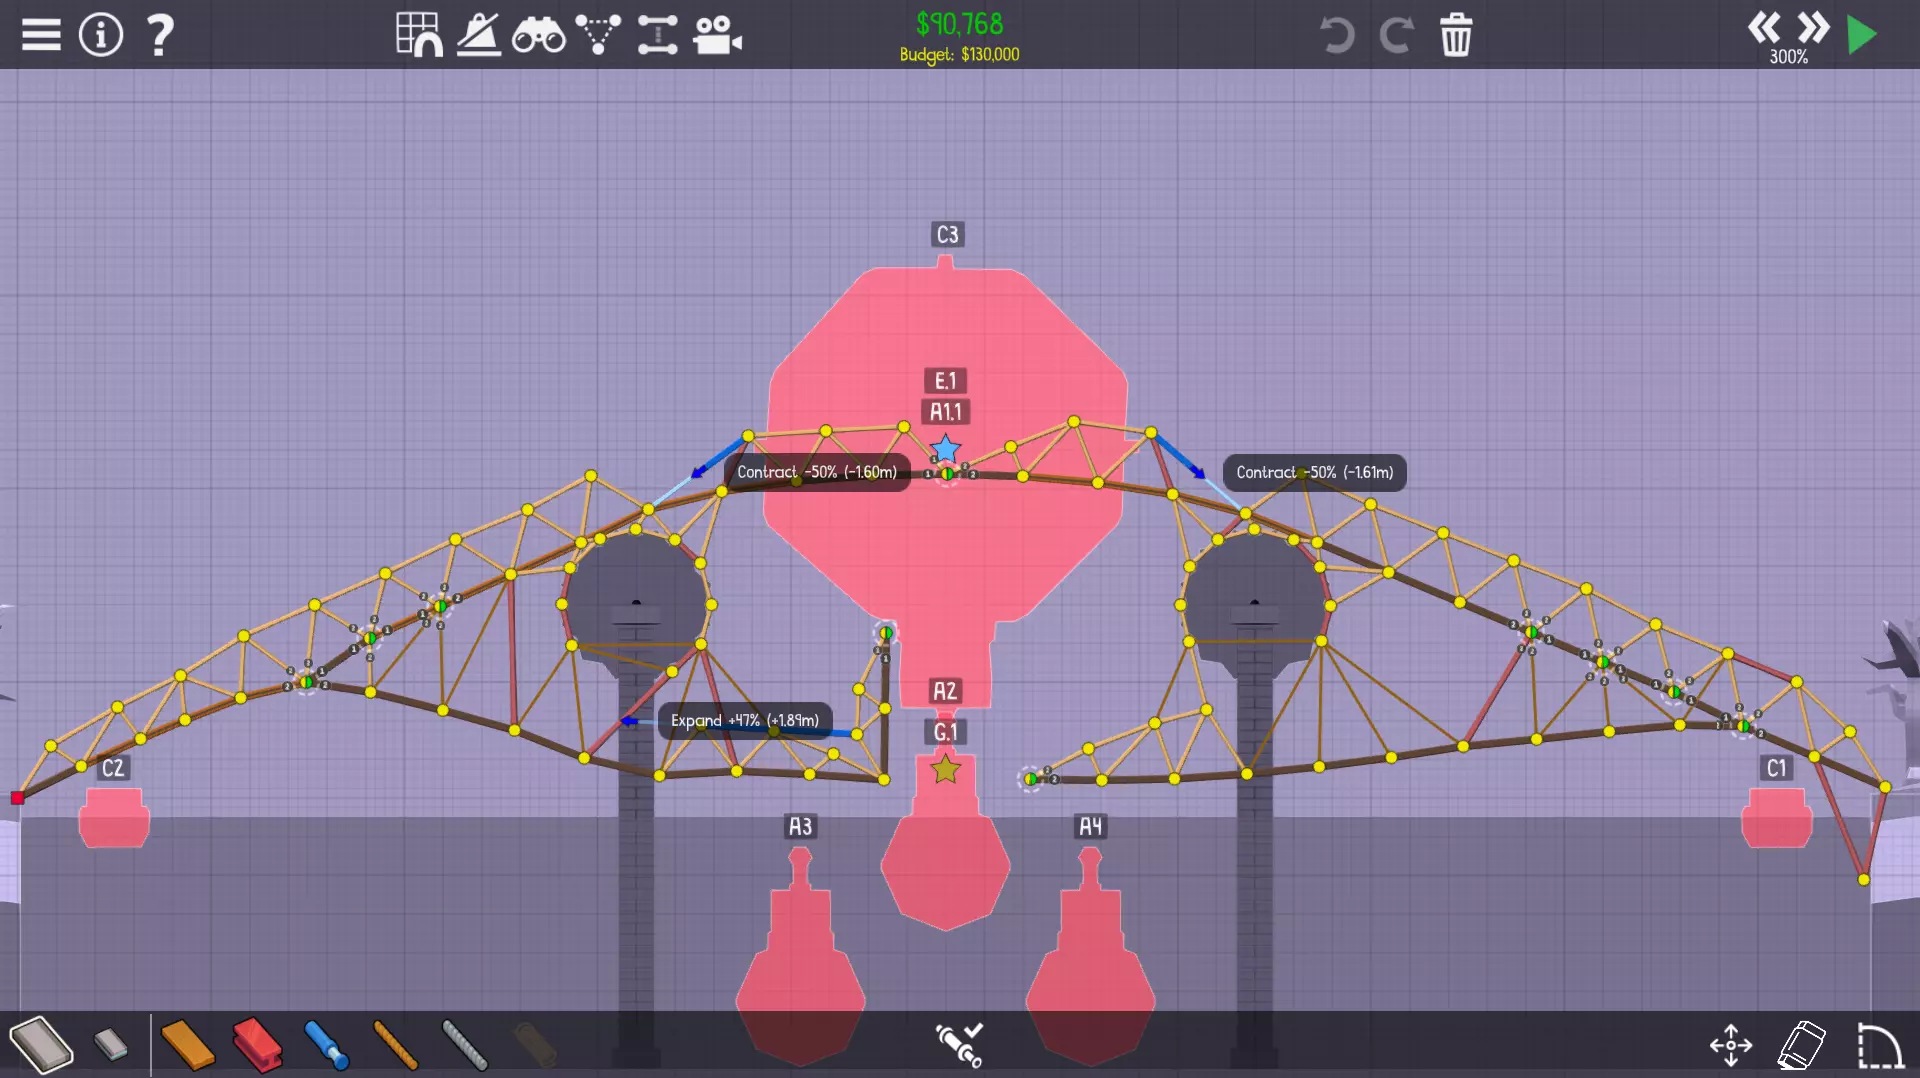Image resolution: width=1920 pixels, height=1078 pixels.
Task: Select the grey cable material
Action: pos(465,1045)
